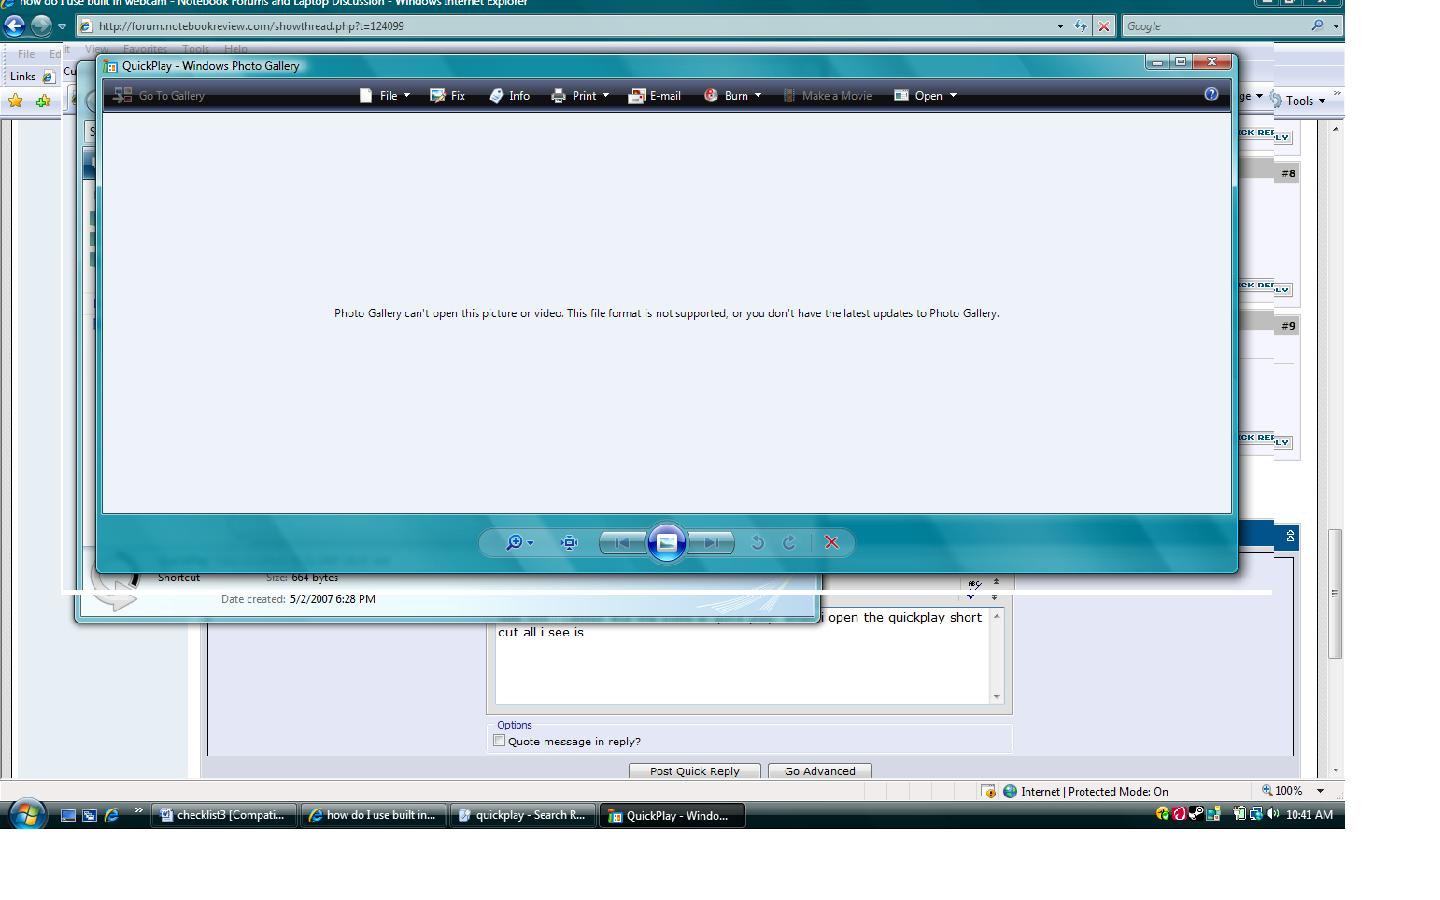Click the Photo Gallery help icon
This screenshot has width=1440, height=900.
pyautogui.click(x=1211, y=94)
